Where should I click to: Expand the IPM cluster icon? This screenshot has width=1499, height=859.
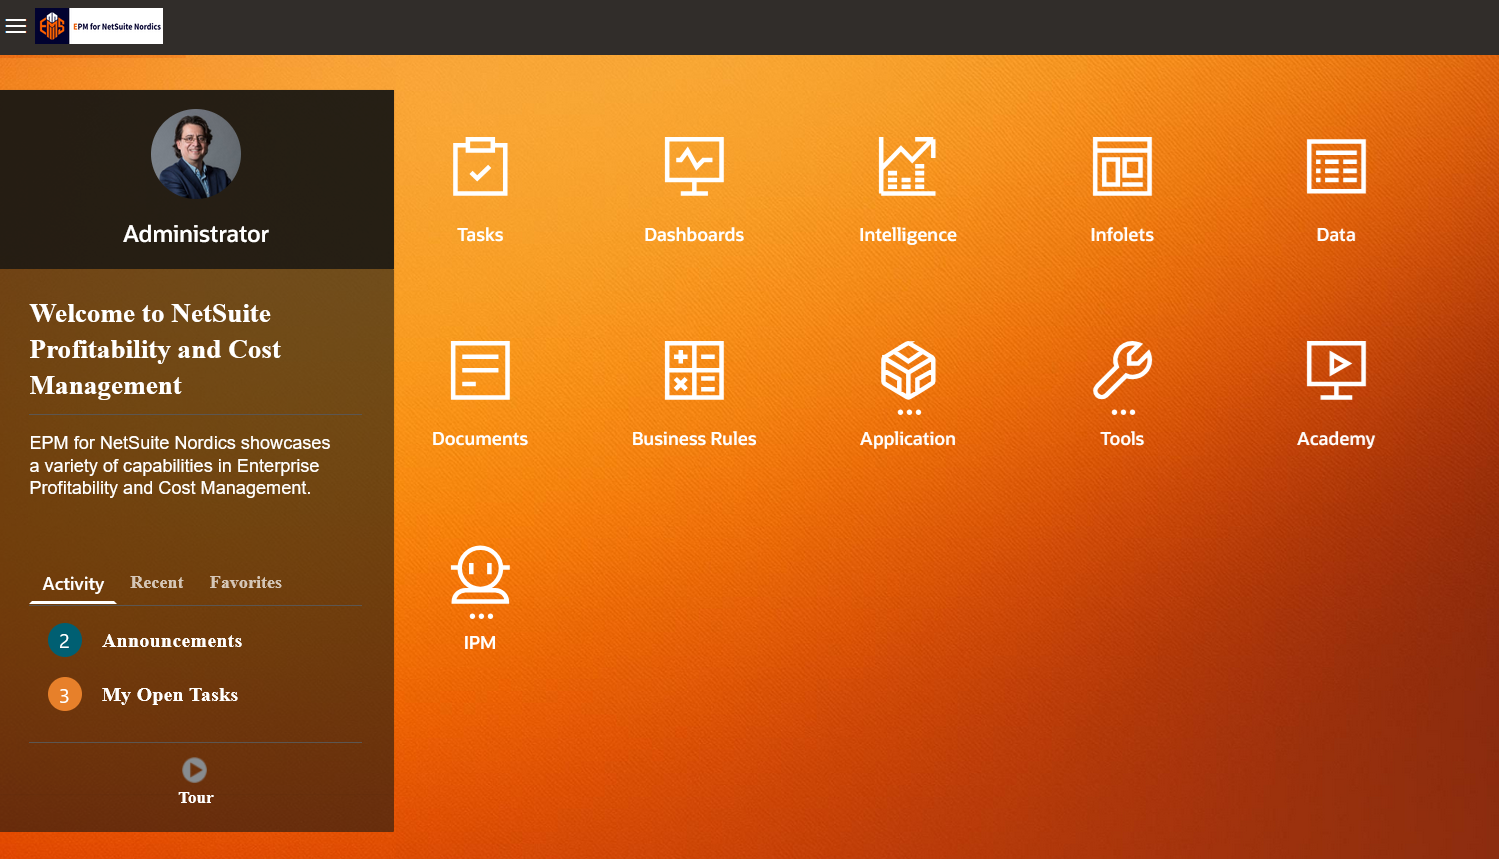480,575
